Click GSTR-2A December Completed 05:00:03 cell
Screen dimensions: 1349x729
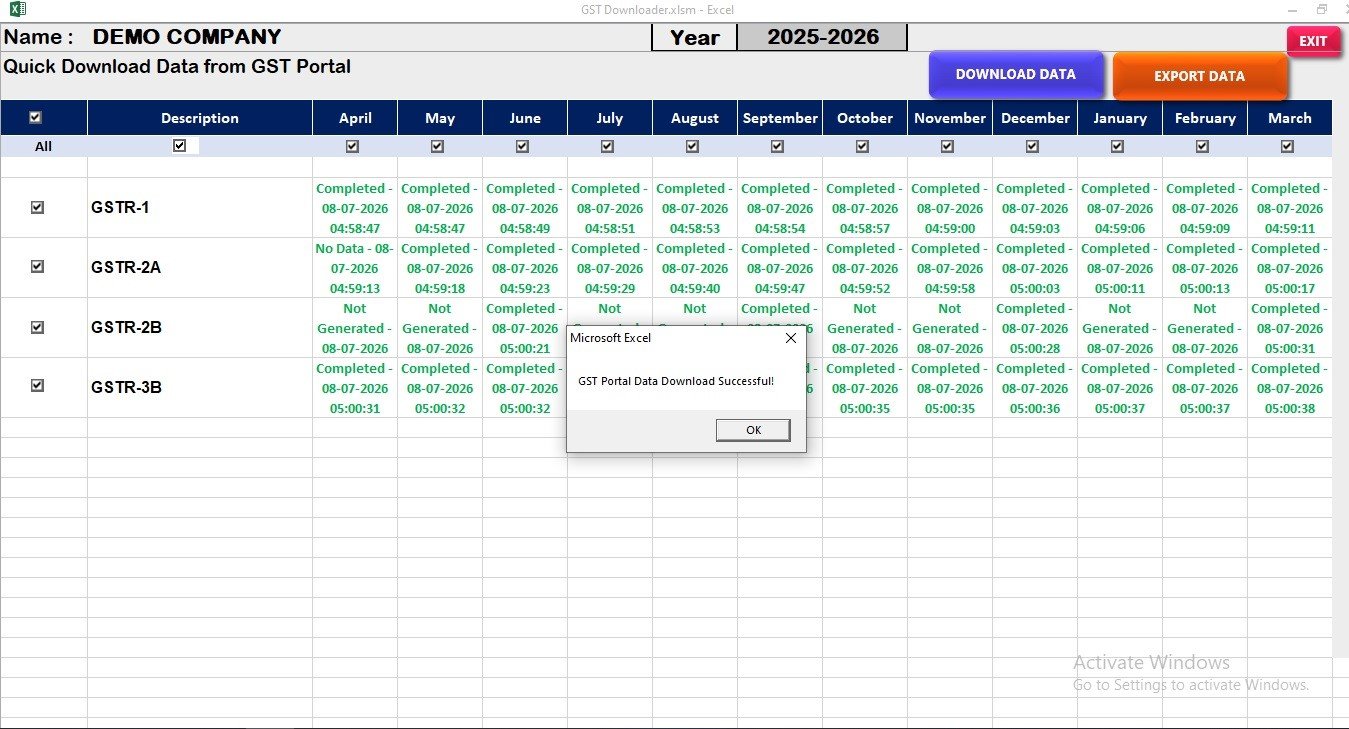pos(1035,268)
